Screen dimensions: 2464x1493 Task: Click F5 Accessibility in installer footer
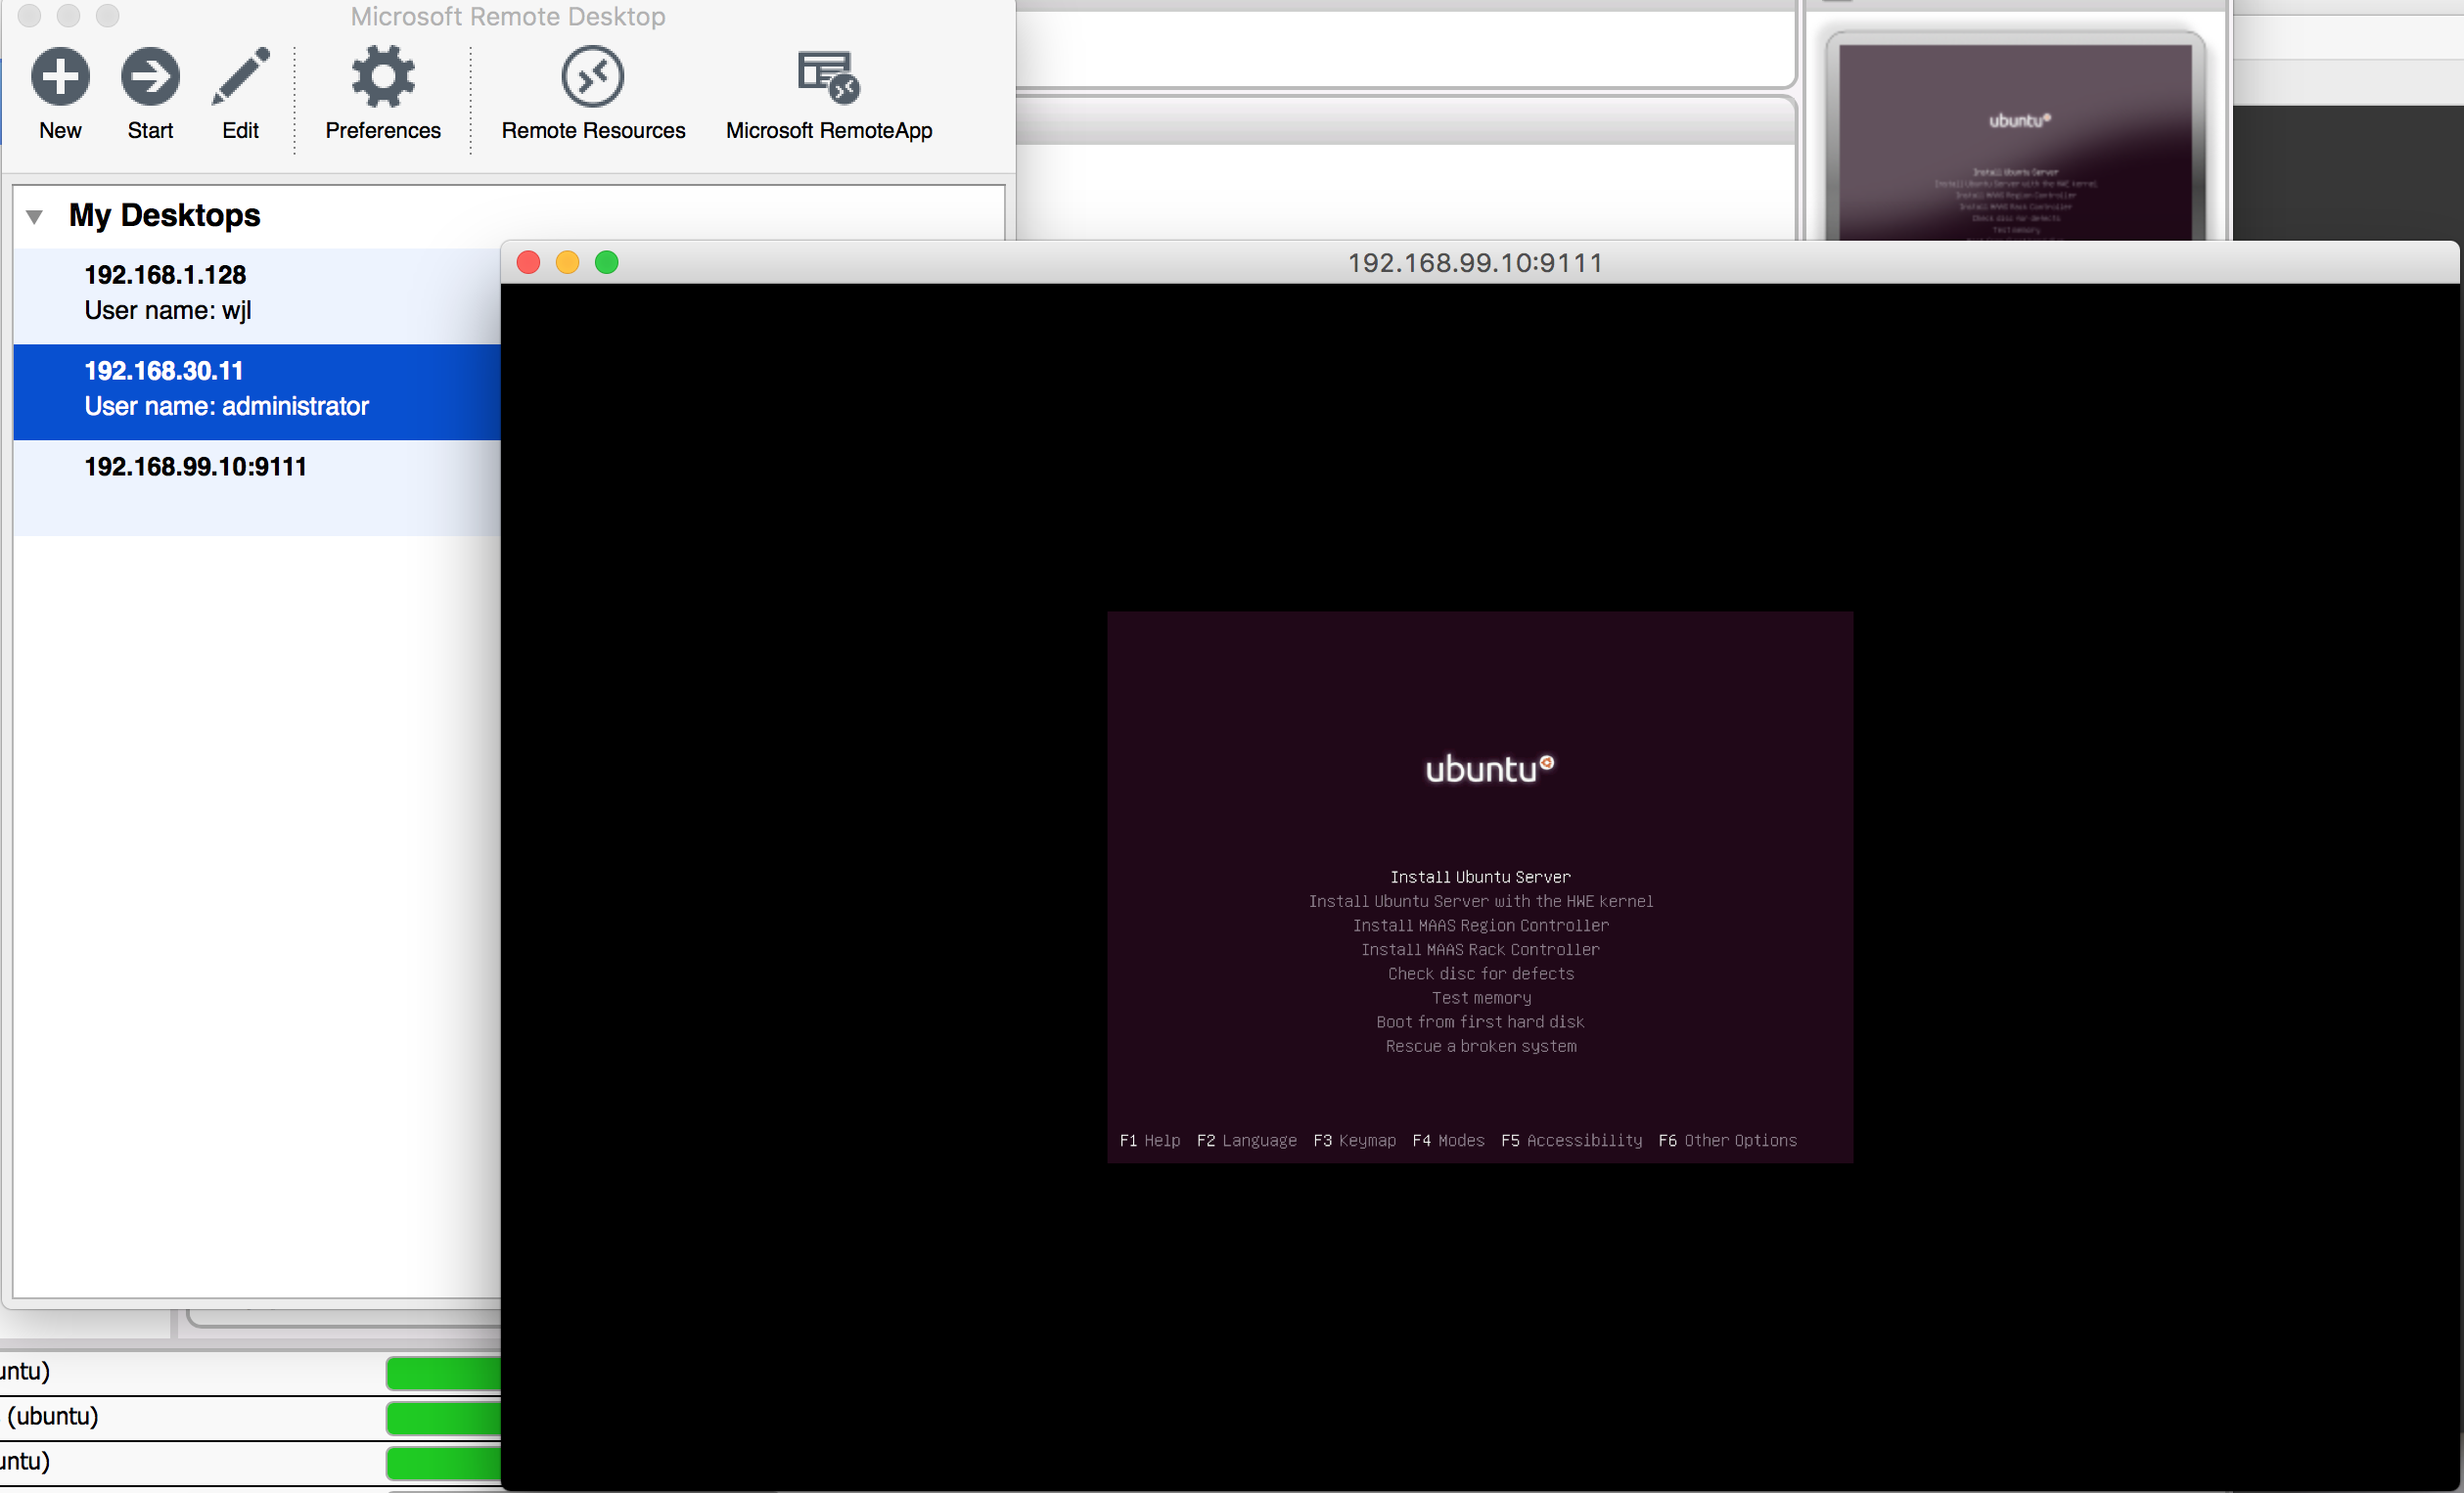[x=1571, y=1140]
